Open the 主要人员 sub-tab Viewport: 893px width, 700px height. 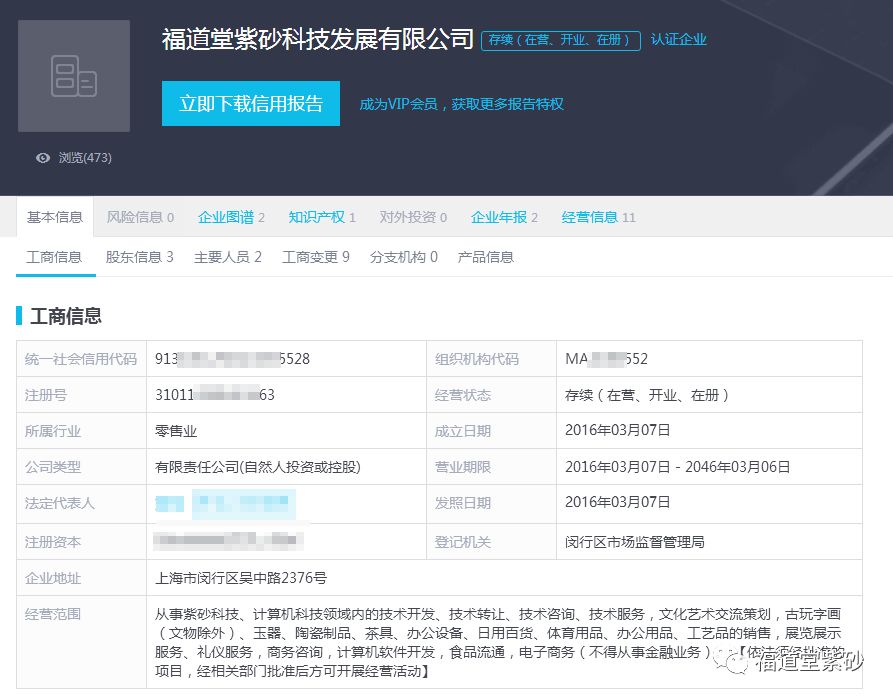pyautogui.click(x=228, y=257)
